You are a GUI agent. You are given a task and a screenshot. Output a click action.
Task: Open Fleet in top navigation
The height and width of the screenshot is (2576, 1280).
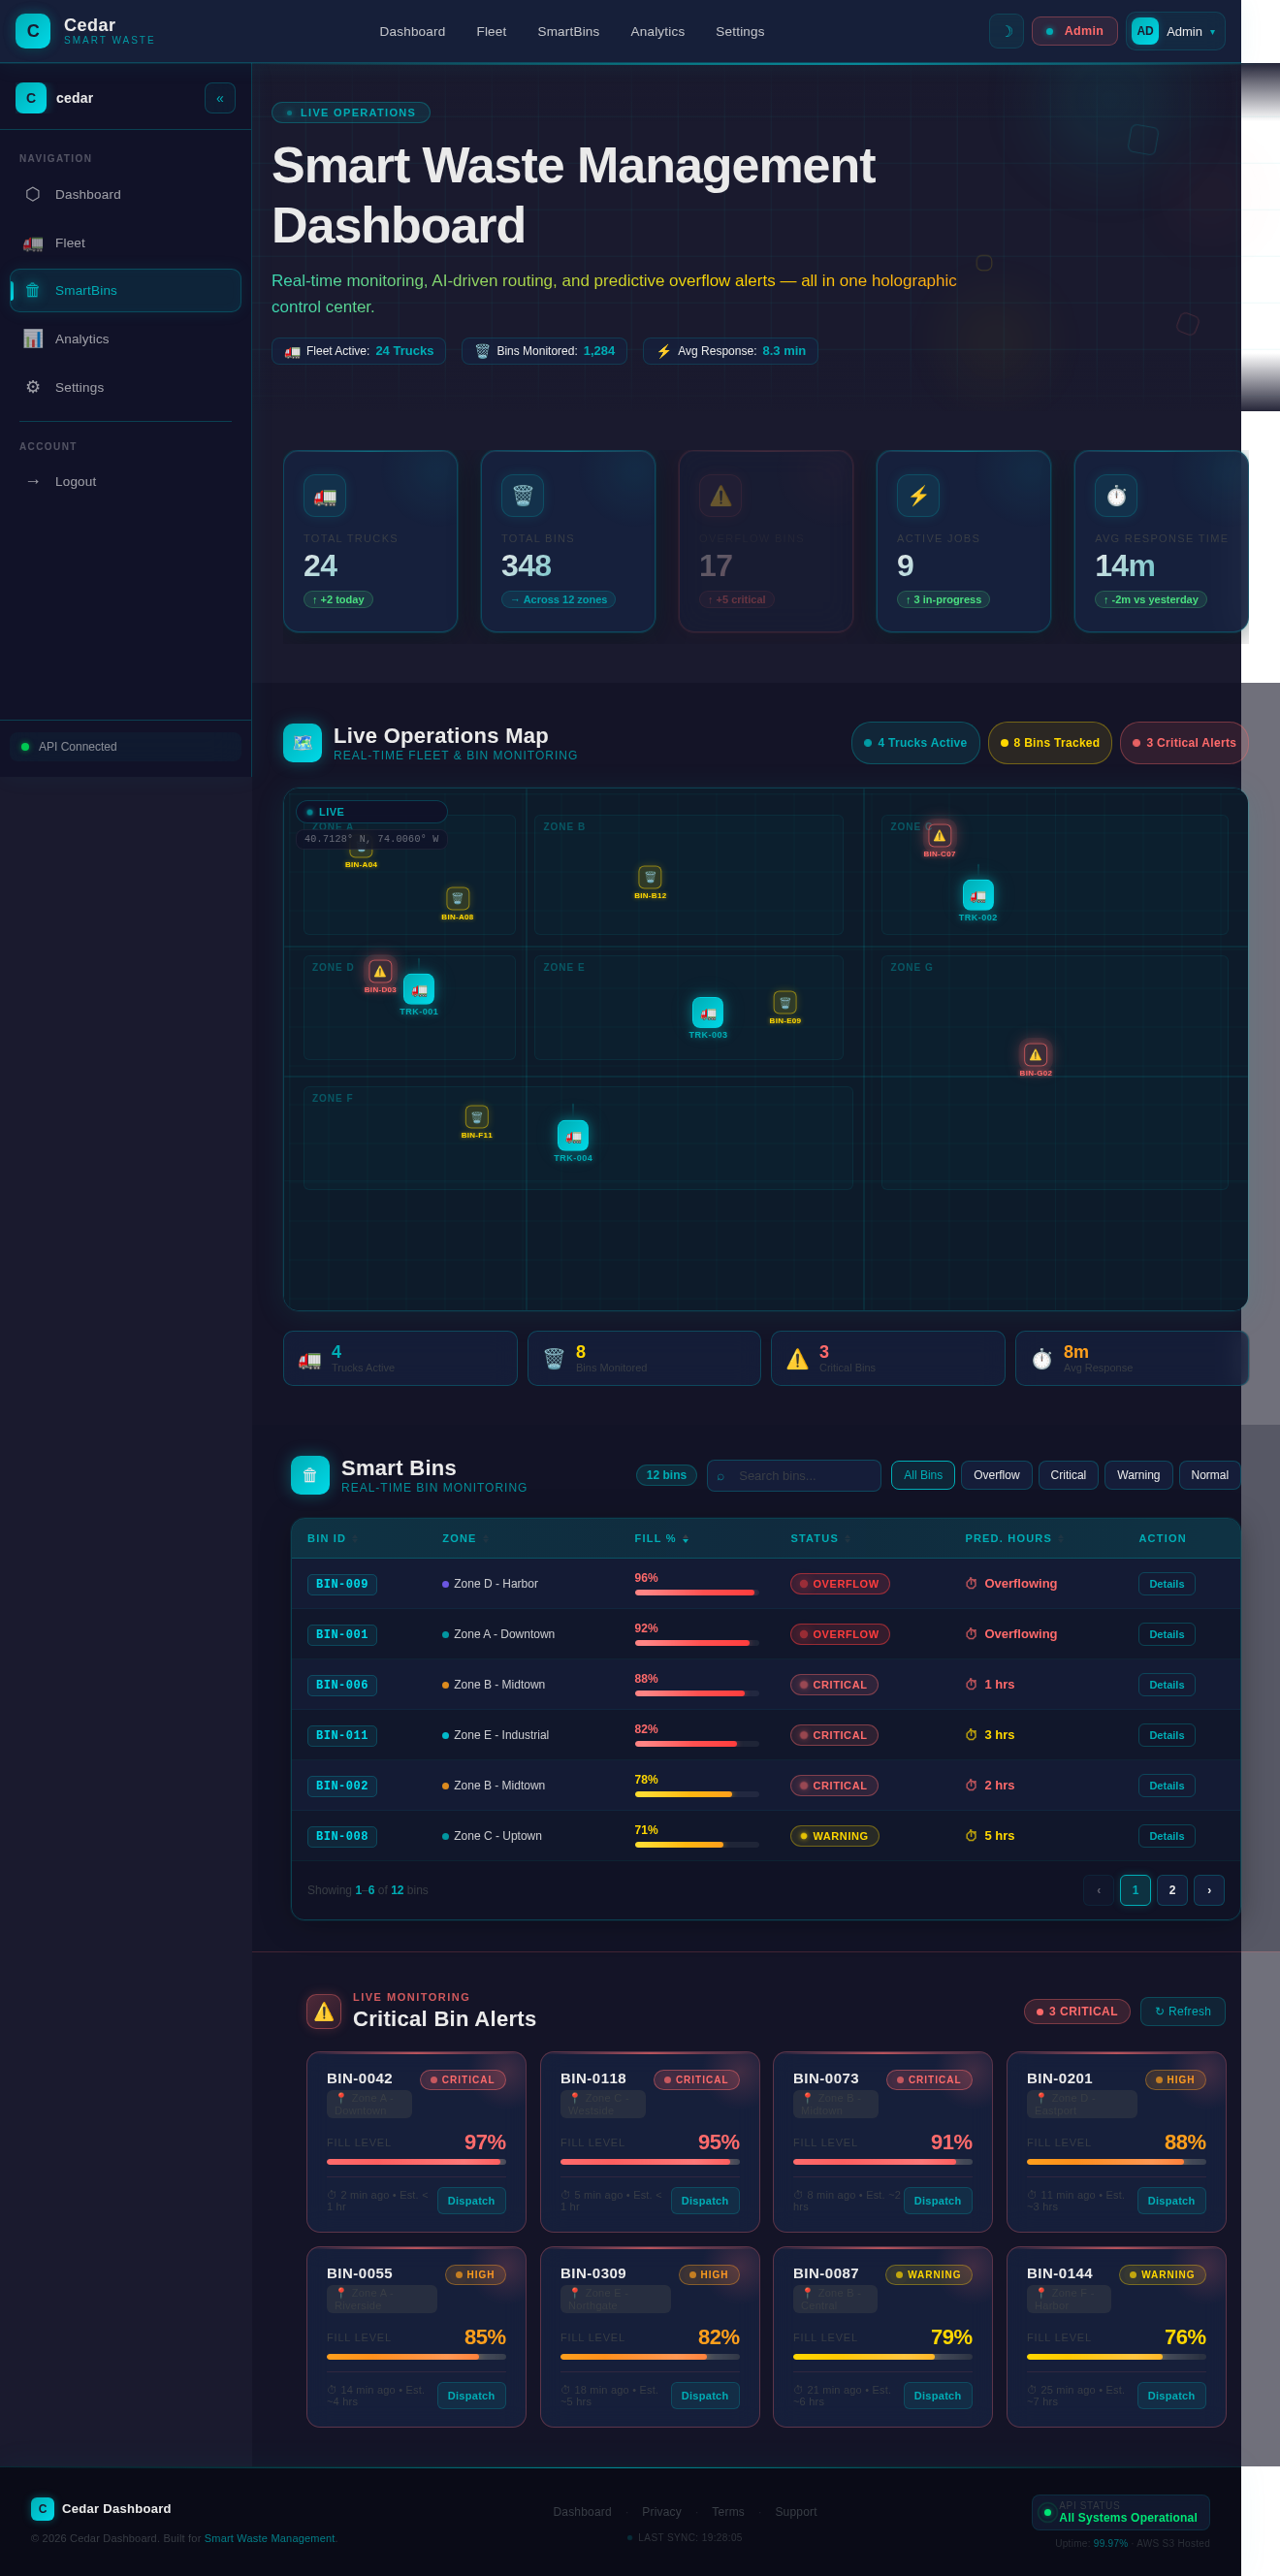491,32
